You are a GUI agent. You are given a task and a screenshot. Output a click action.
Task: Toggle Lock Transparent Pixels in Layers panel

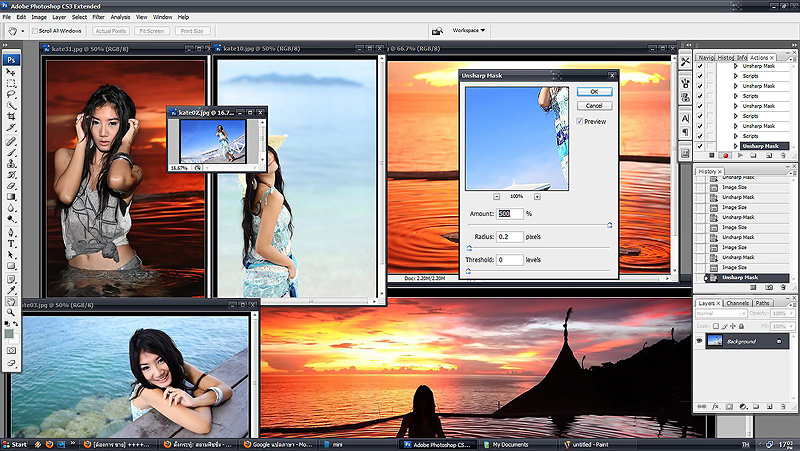coord(715,326)
